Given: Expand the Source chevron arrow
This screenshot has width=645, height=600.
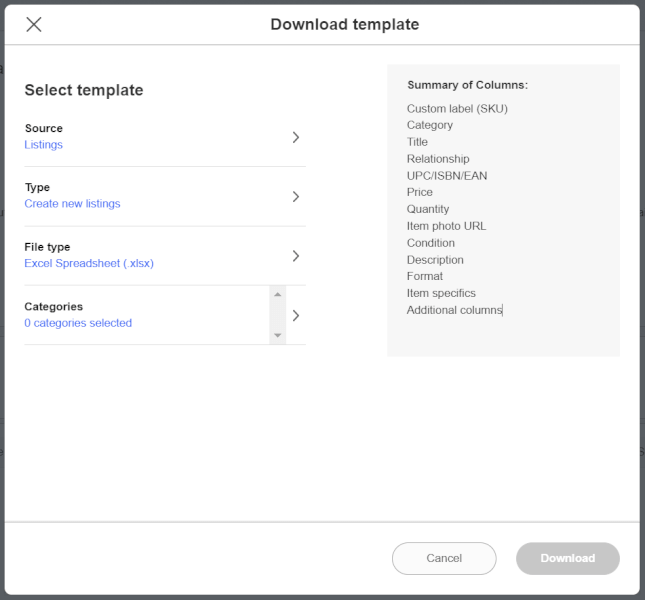Looking at the screenshot, I should [x=296, y=137].
